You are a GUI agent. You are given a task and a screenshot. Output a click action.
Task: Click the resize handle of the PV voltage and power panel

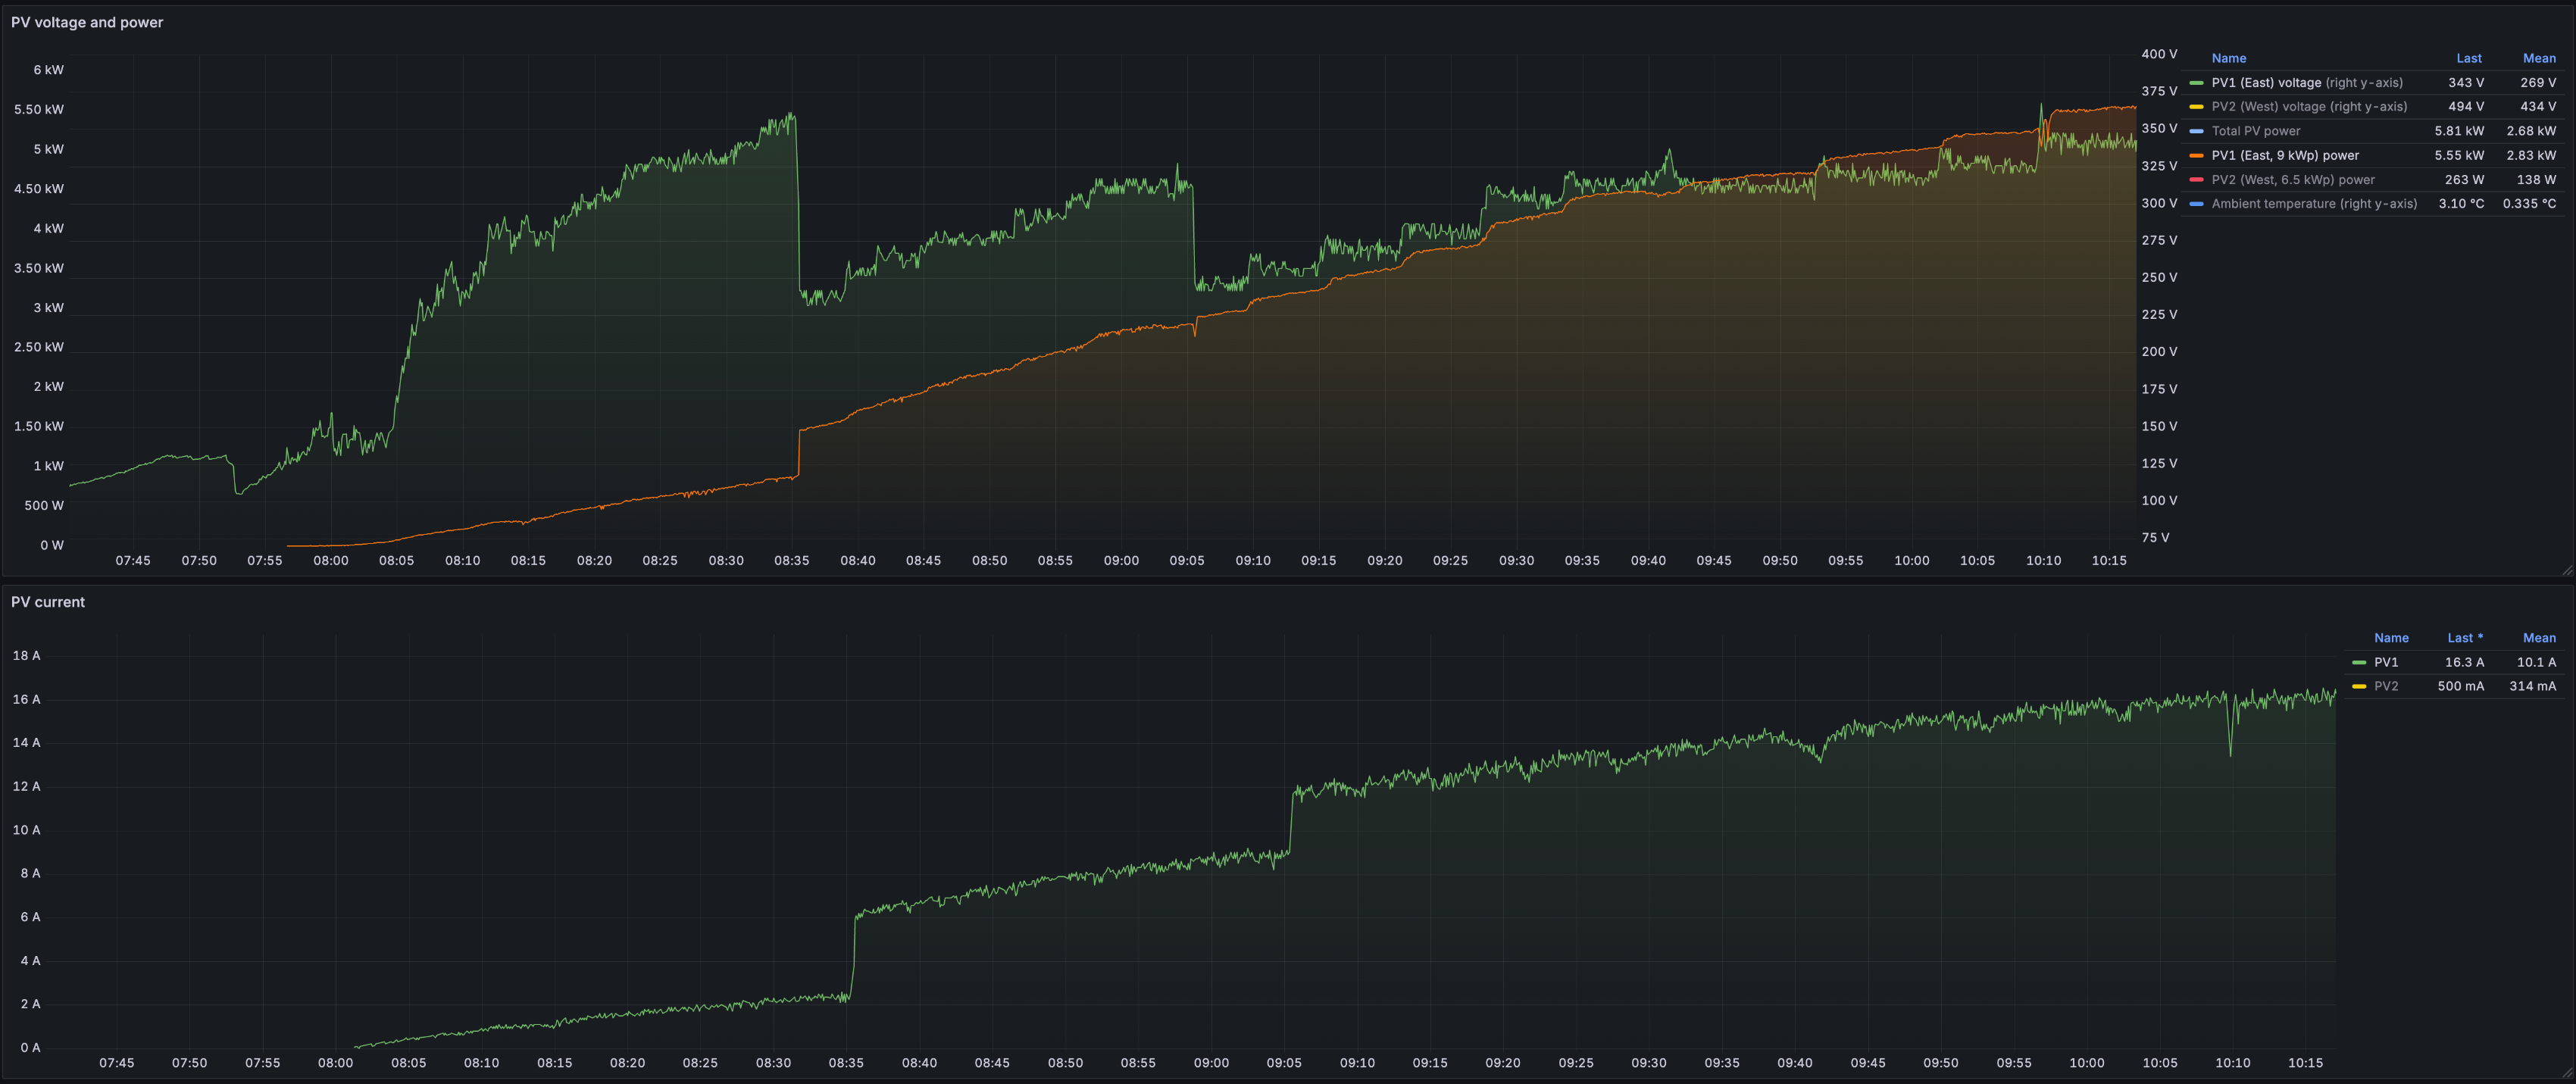pyautogui.click(x=2566, y=570)
